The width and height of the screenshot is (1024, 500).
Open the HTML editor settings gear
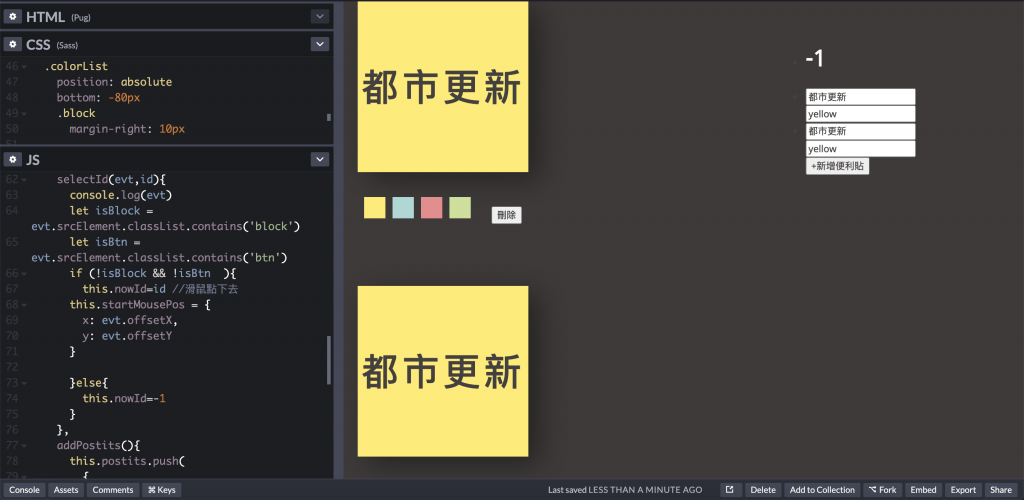click(x=12, y=17)
